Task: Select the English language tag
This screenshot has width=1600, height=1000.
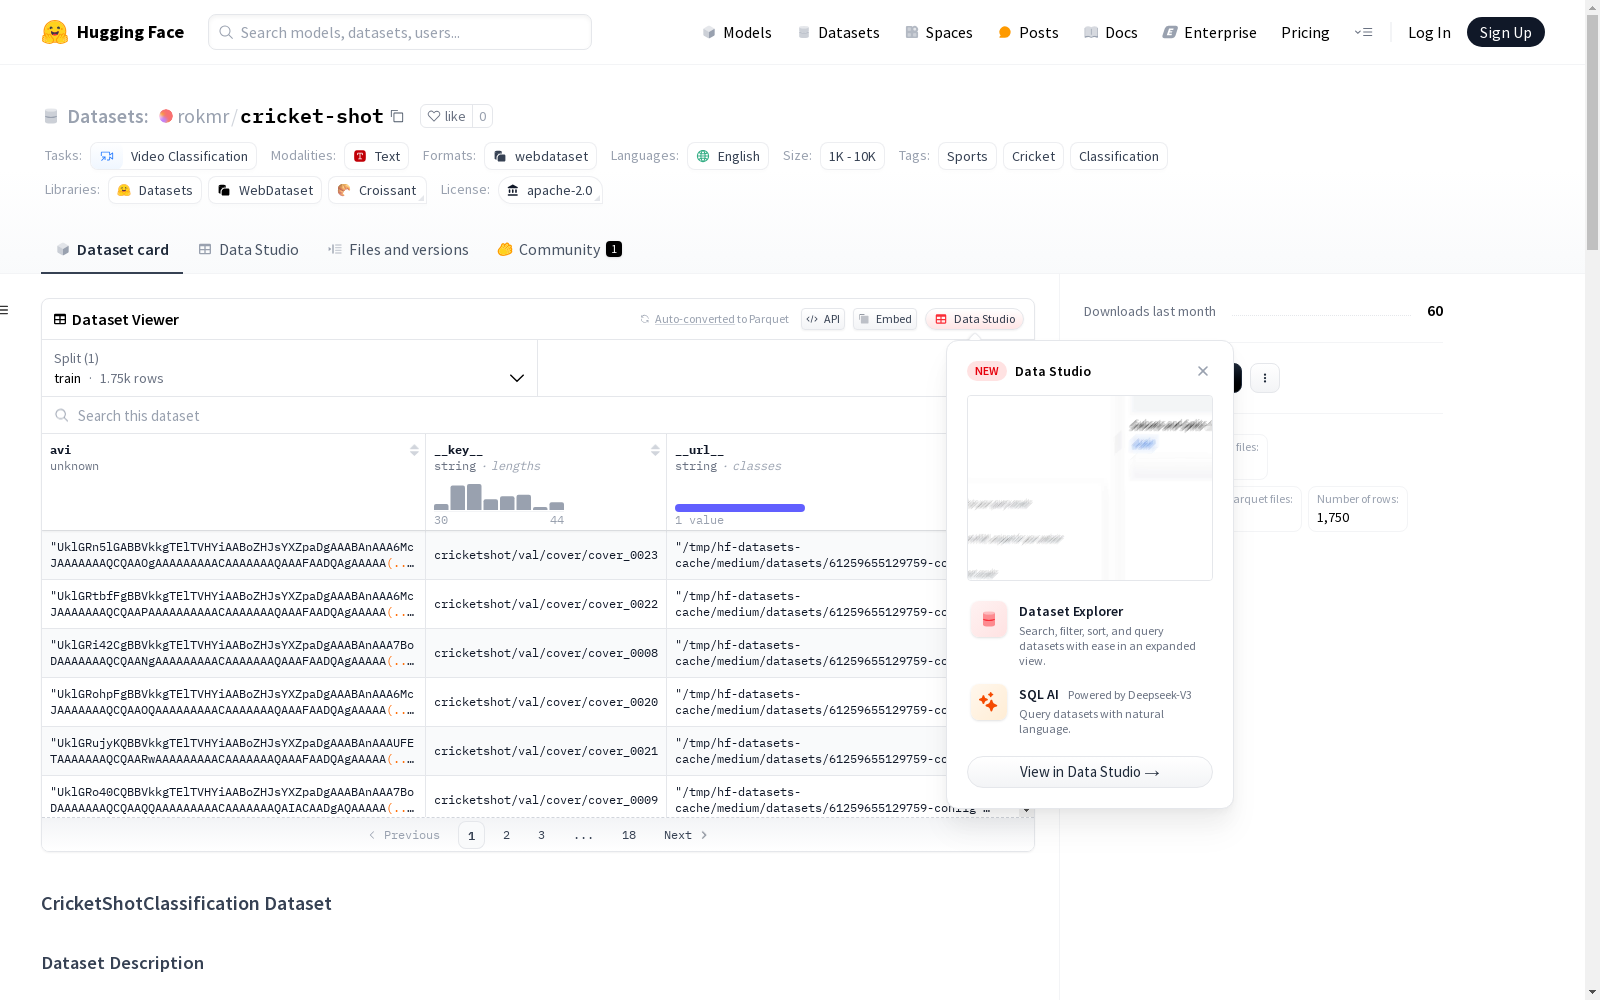Action: pyautogui.click(x=728, y=156)
